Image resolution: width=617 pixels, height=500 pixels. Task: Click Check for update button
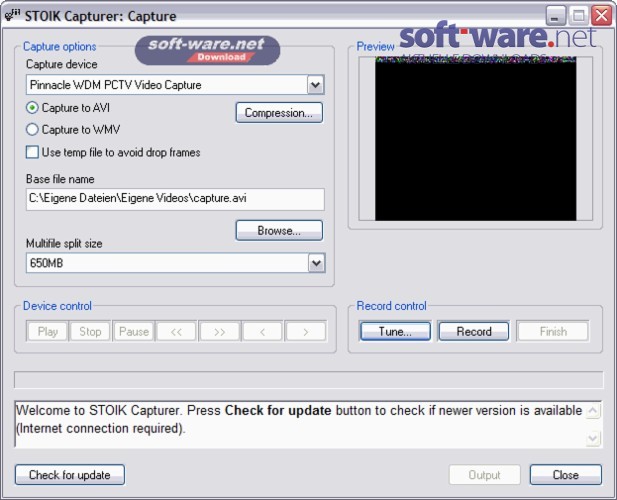pos(70,475)
